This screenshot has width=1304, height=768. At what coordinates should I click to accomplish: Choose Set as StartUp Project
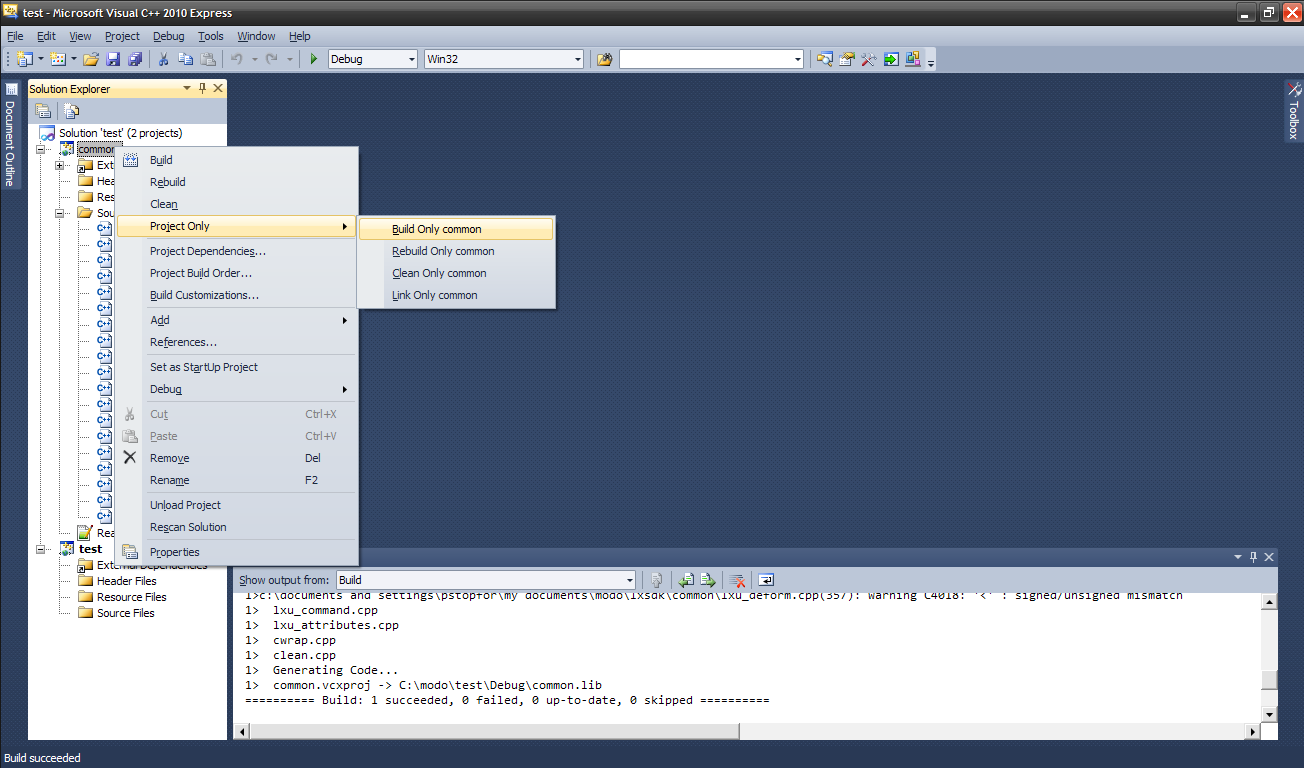(x=237, y=367)
